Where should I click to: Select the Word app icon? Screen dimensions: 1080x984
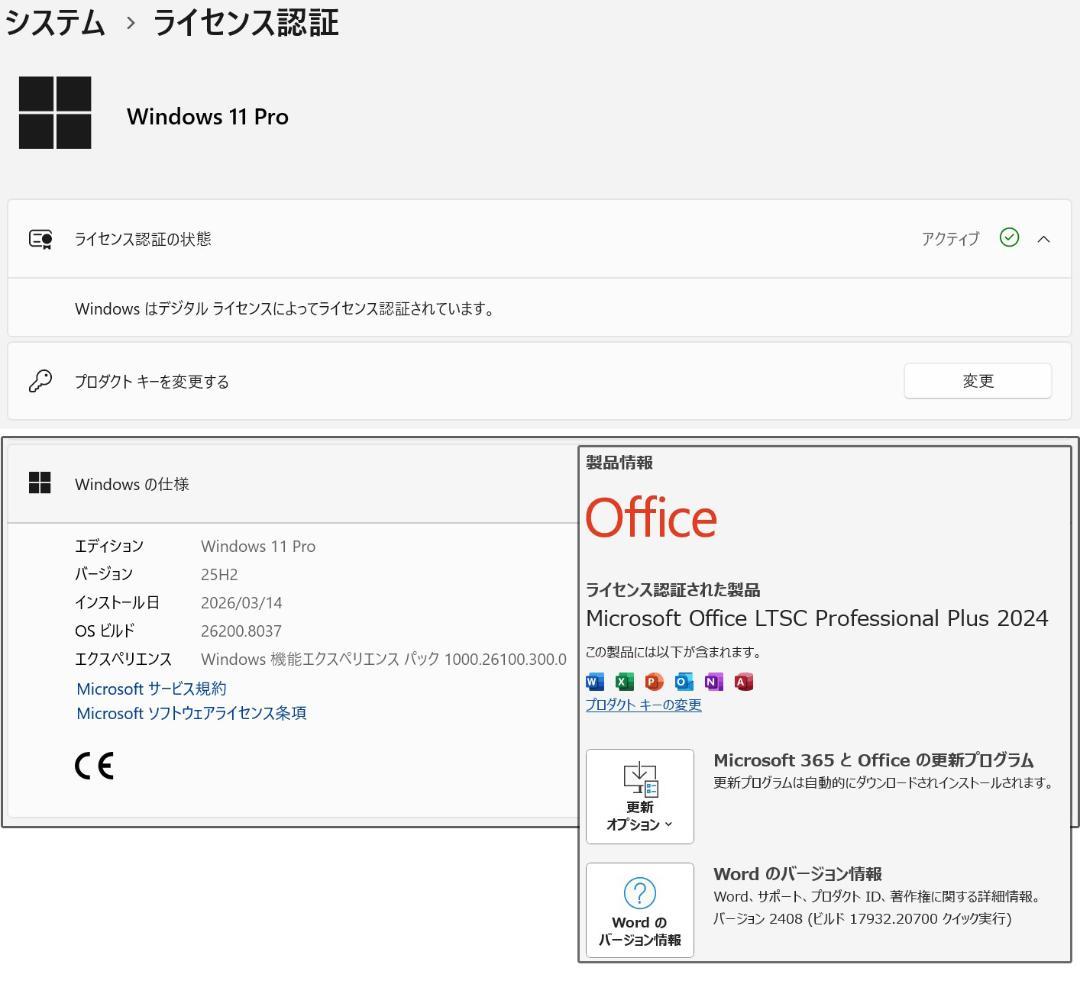coord(593,681)
